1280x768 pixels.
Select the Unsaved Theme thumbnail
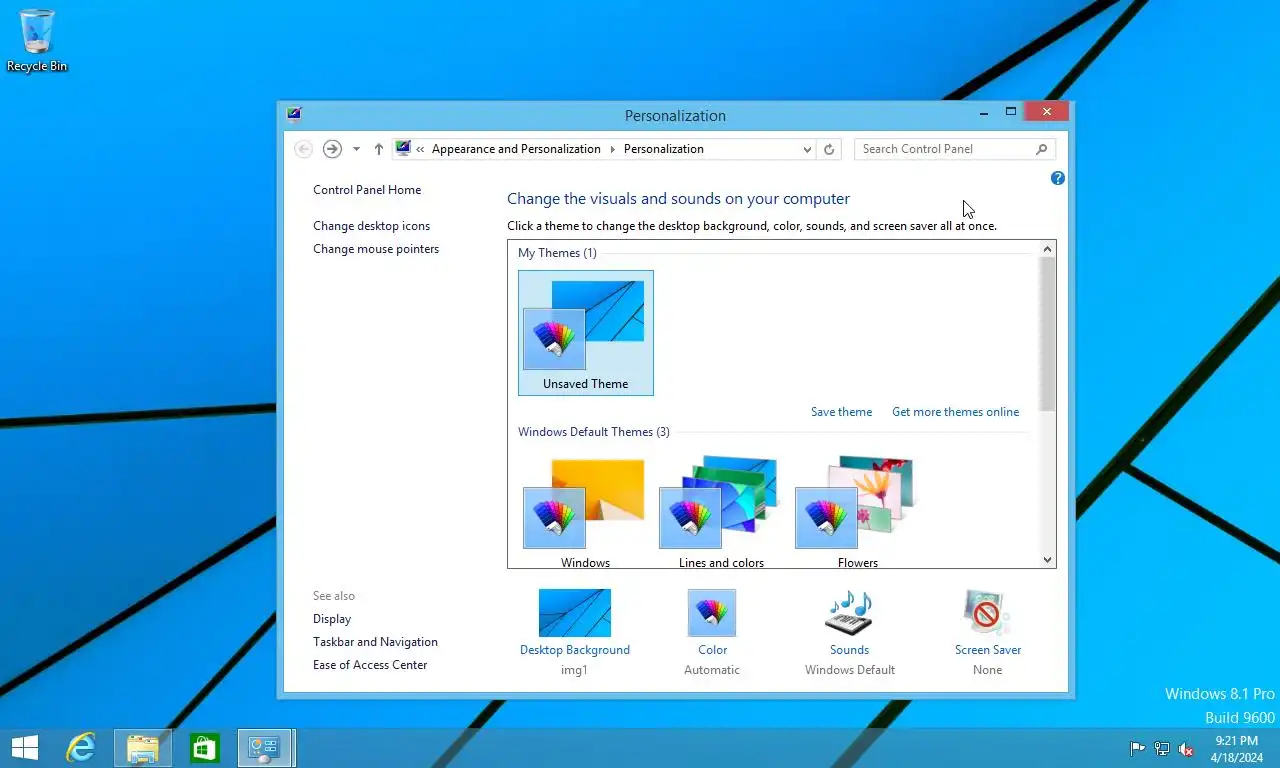[586, 333]
